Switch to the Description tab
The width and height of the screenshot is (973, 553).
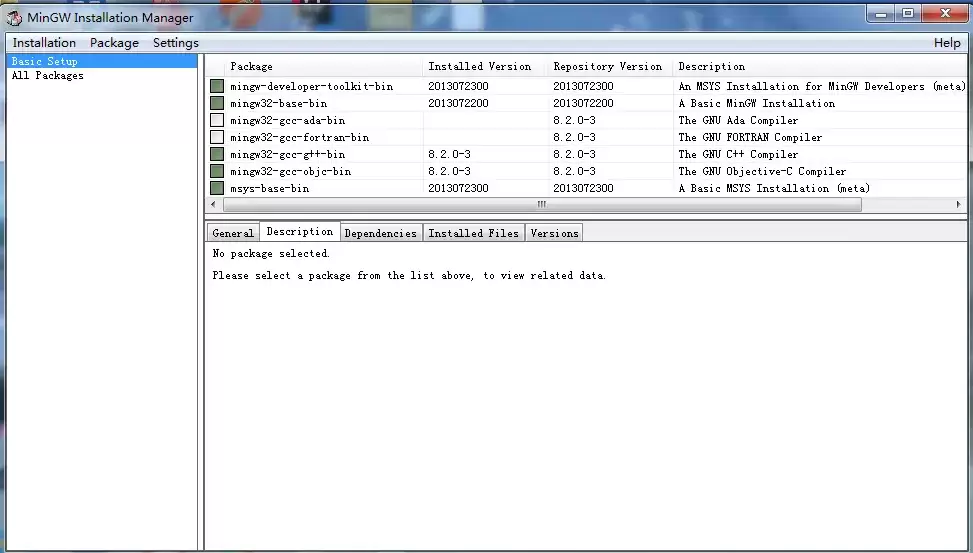pyautogui.click(x=300, y=232)
